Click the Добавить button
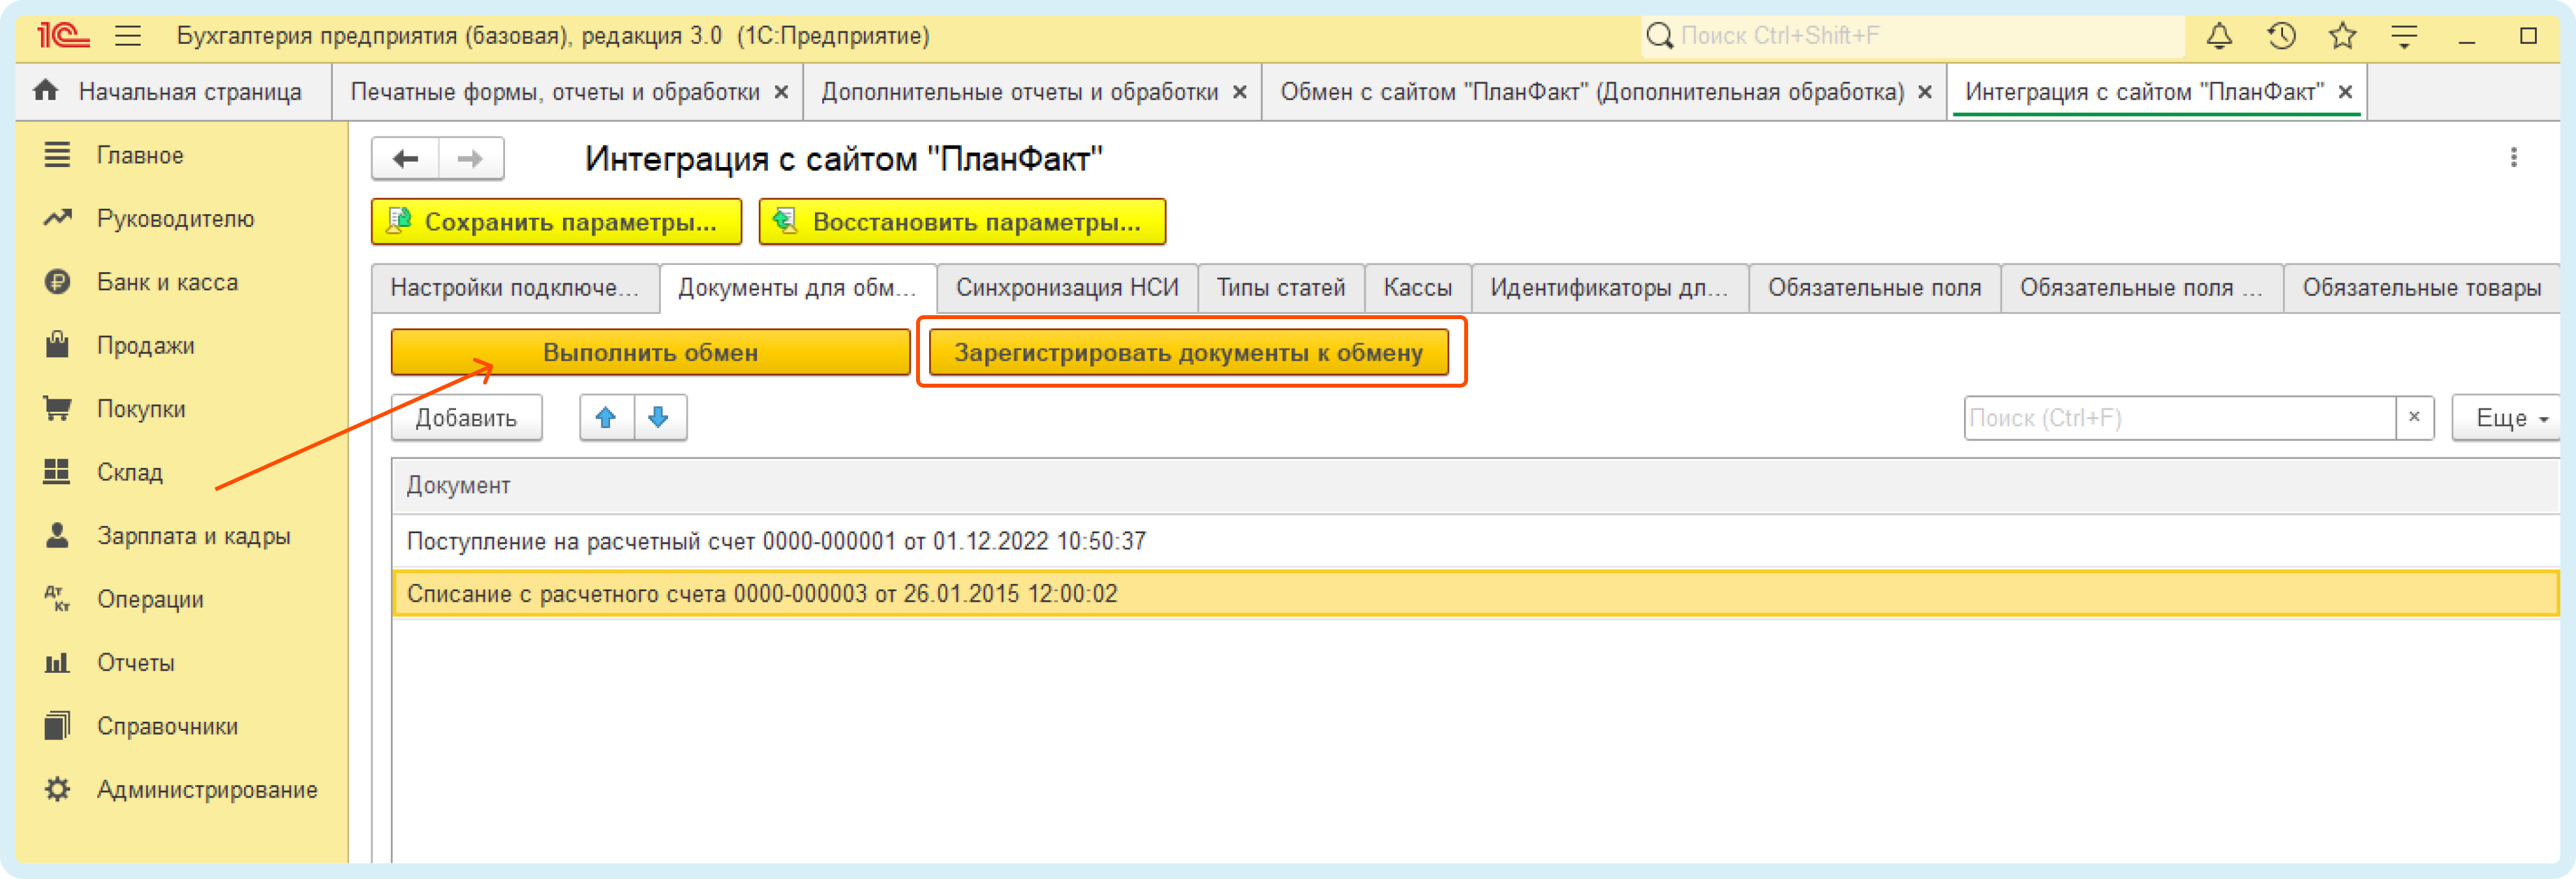Viewport: 2576px width, 879px height. [466, 418]
